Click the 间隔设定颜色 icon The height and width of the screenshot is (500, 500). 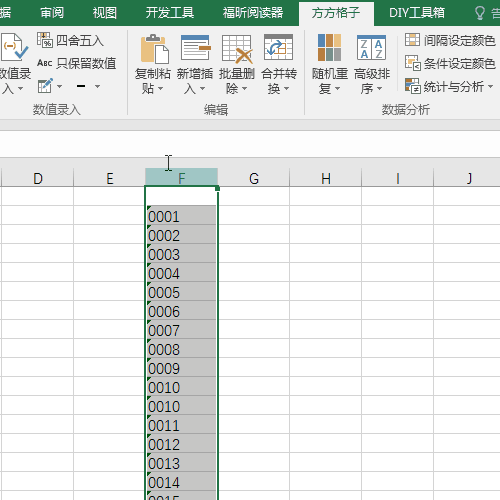pos(412,40)
